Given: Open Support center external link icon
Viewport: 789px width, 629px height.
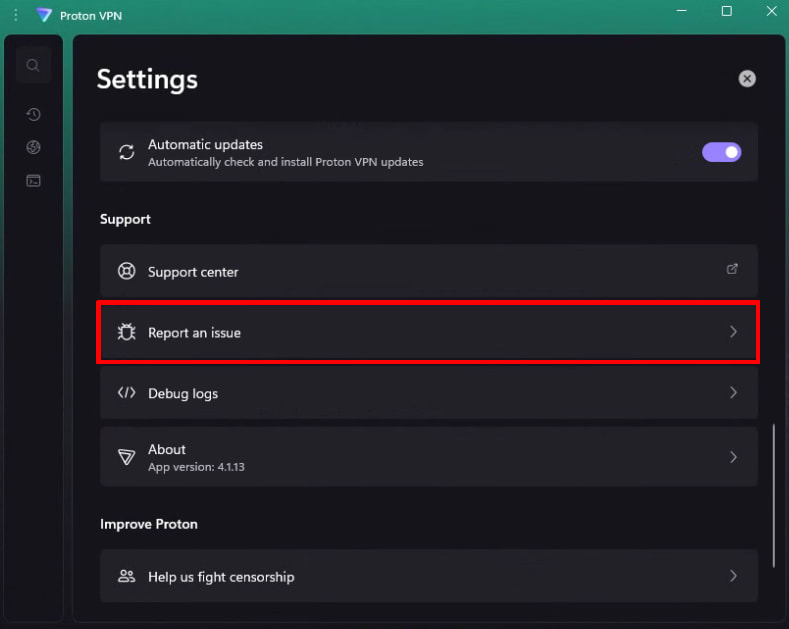Looking at the screenshot, I should pyautogui.click(x=732, y=269).
